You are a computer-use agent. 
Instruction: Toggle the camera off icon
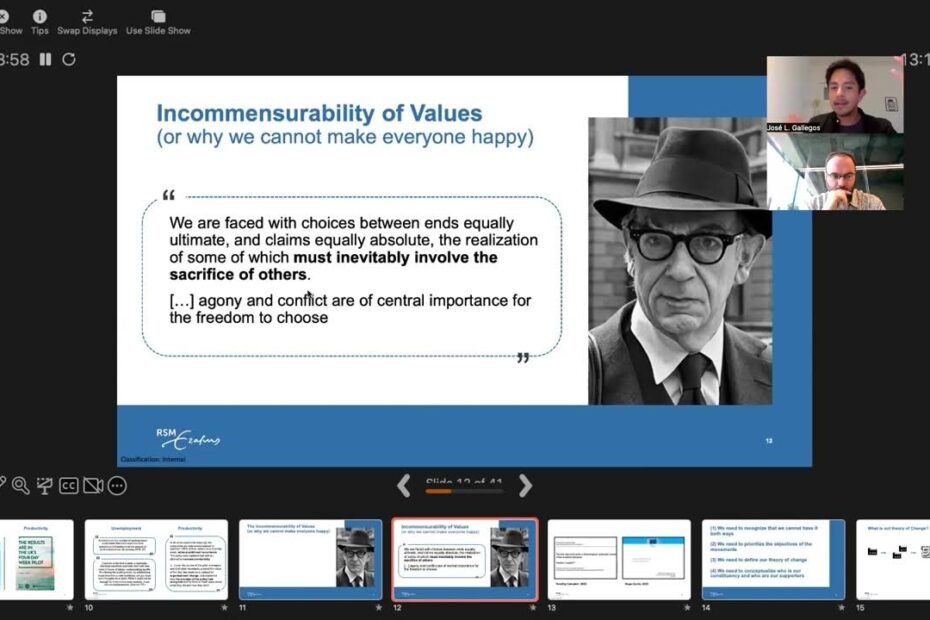click(93, 486)
